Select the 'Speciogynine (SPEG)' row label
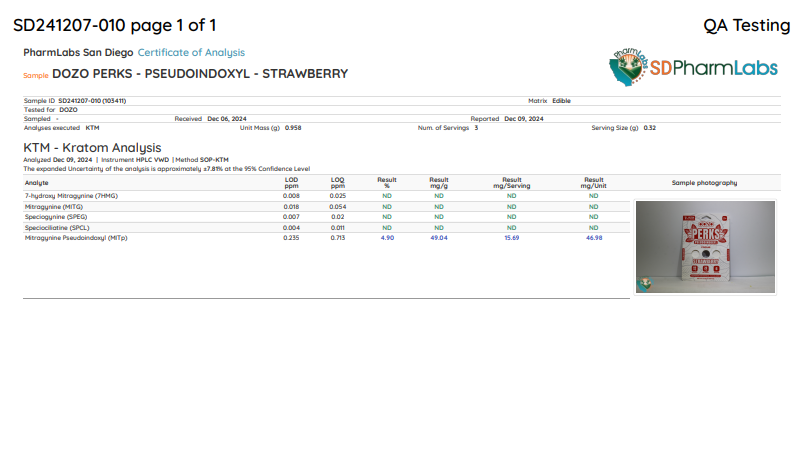Viewport: 804px width, 464px height. coord(56,217)
